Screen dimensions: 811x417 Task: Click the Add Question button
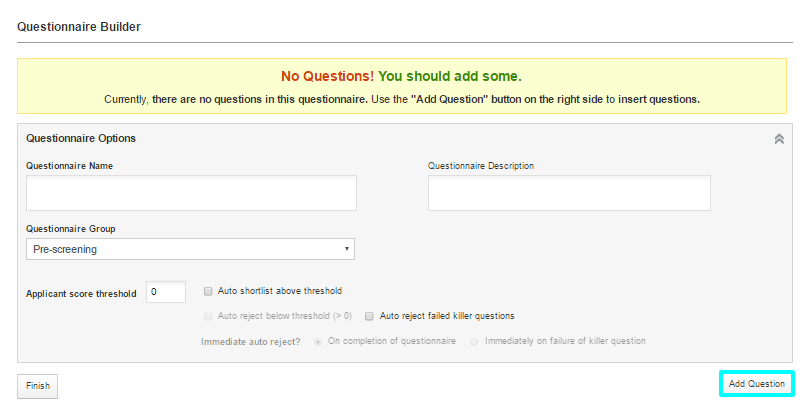pos(756,384)
